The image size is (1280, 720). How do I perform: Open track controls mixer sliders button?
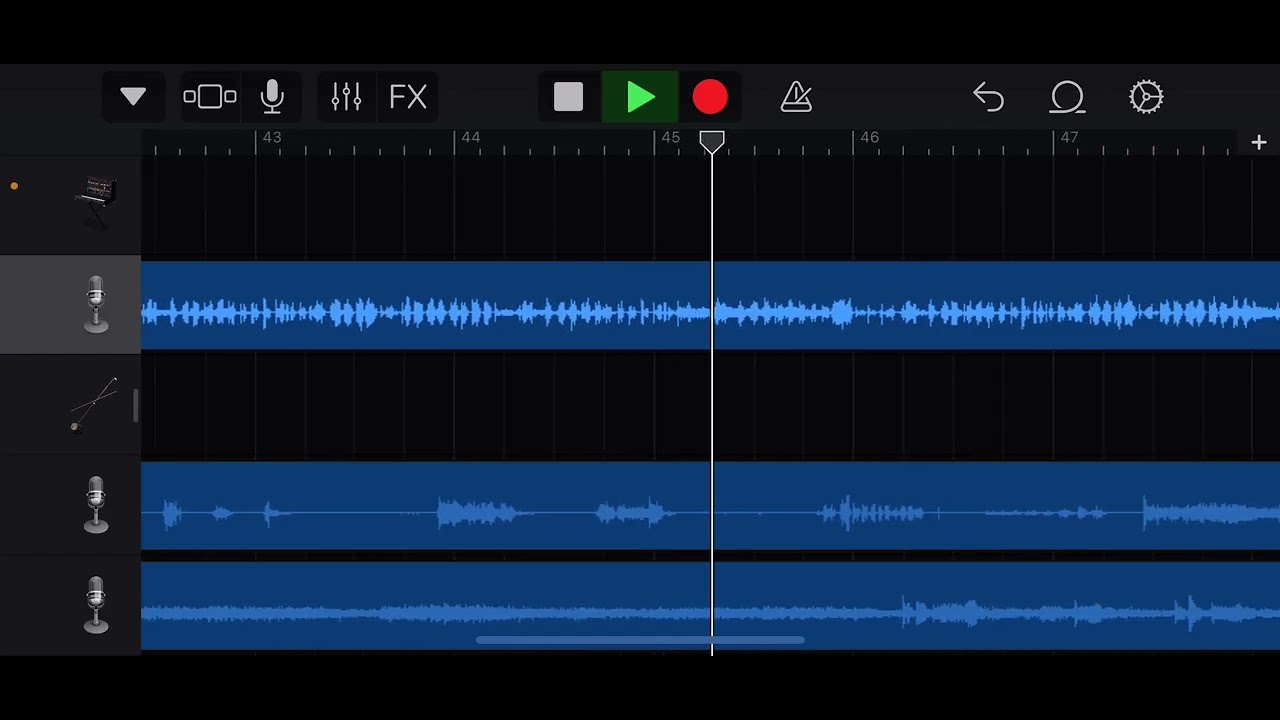click(x=346, y=97)
